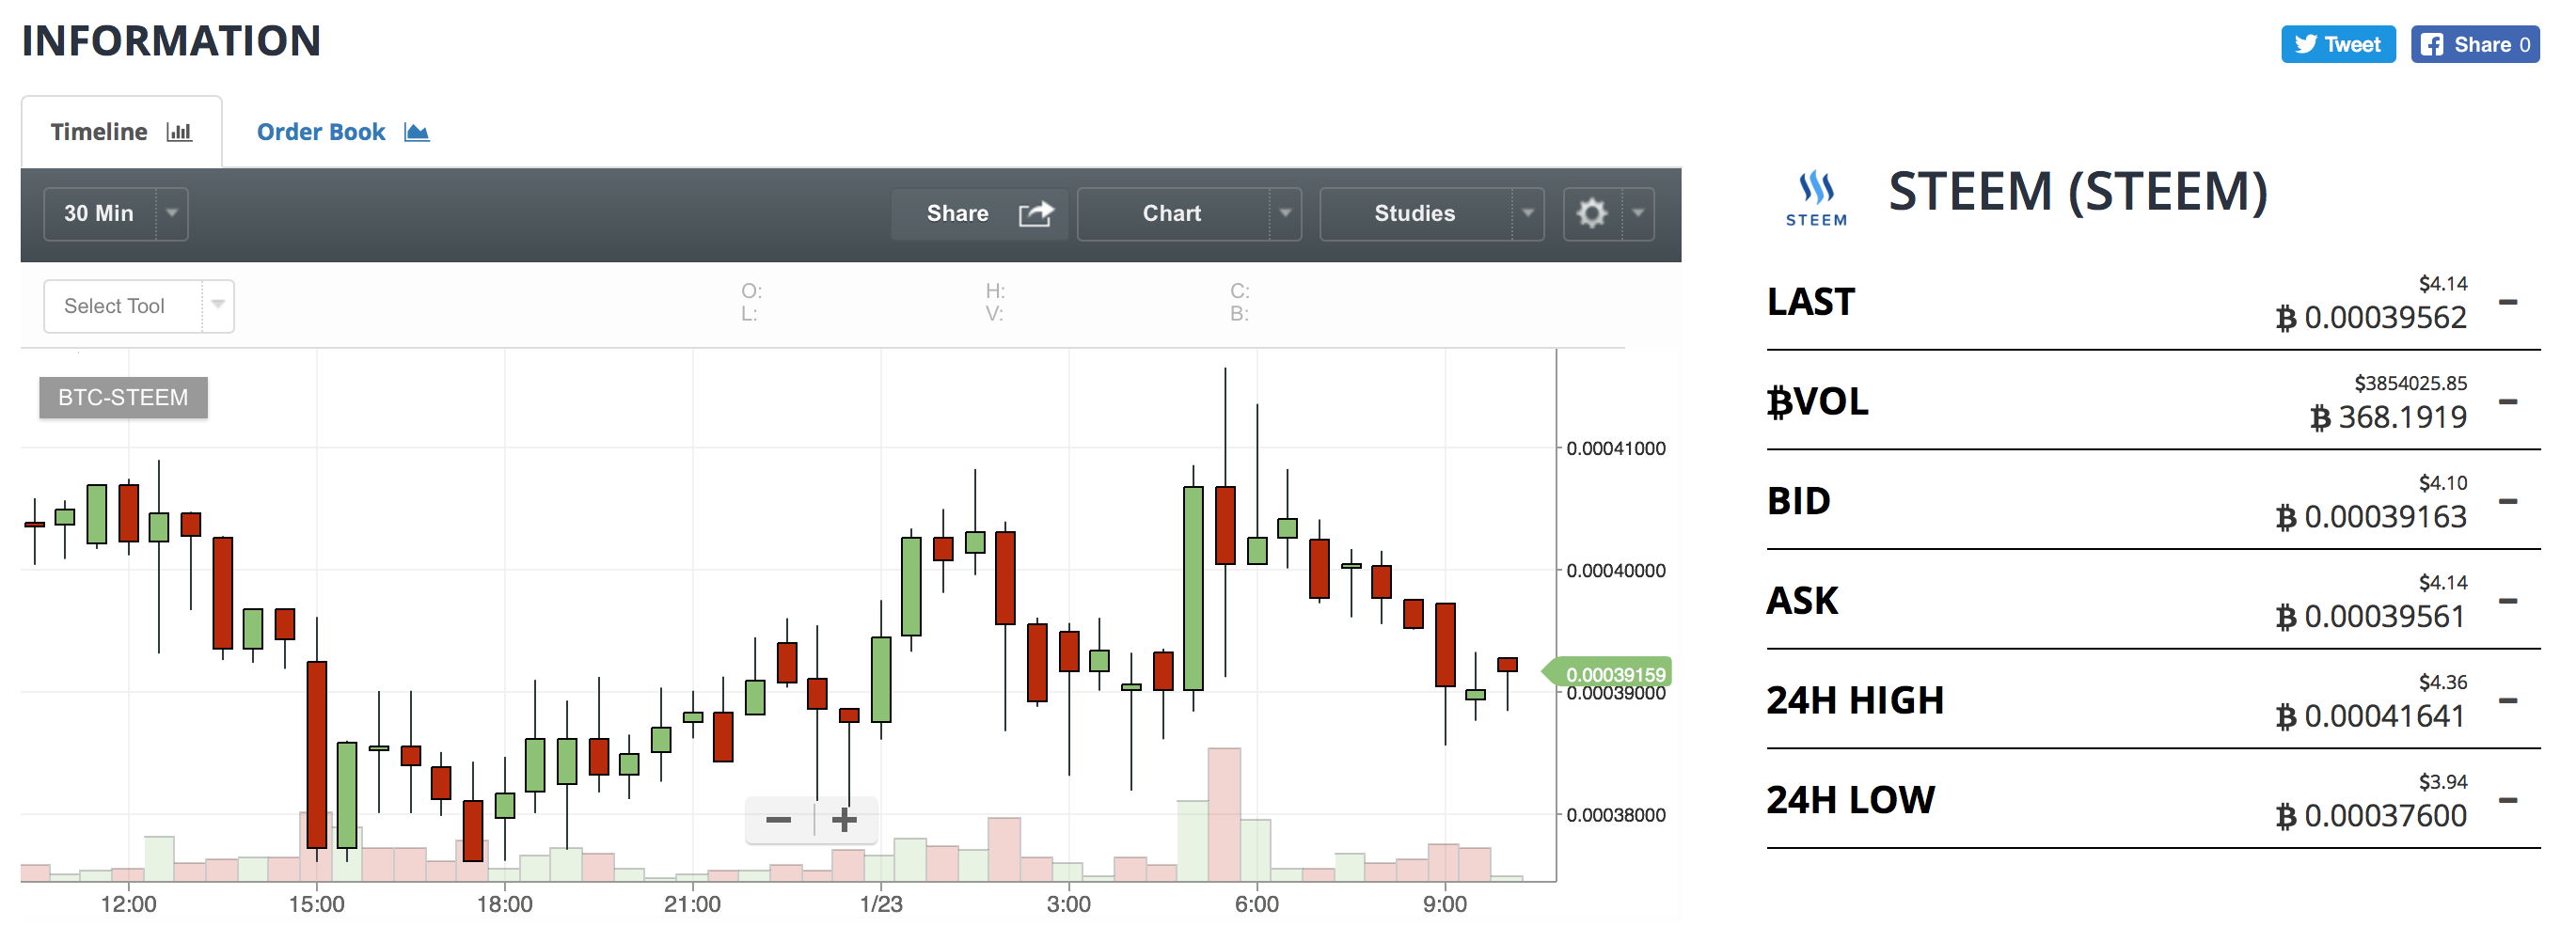Image resolution: width=2576 pixels, height=942 pixels.
Task: Collapse the 24H HIGH row
Action: 2508,700
